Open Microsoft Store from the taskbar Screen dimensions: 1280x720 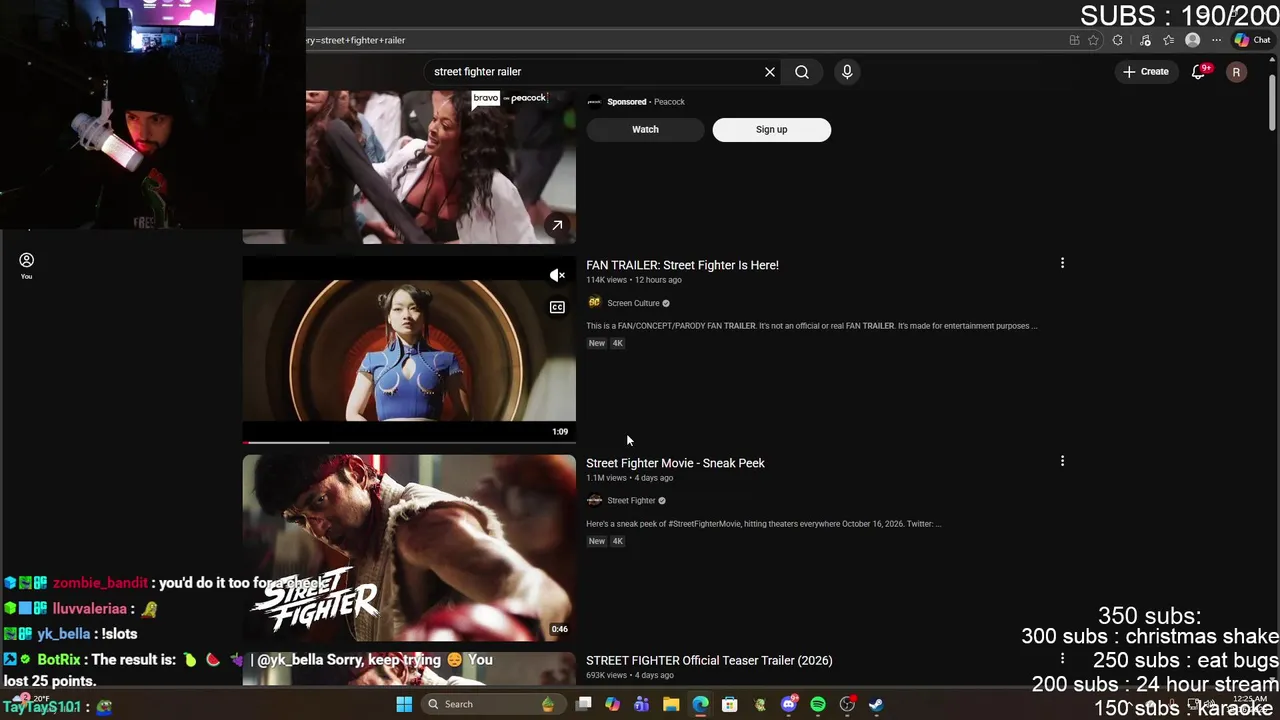pyautogui.click(x=730, y=704)
